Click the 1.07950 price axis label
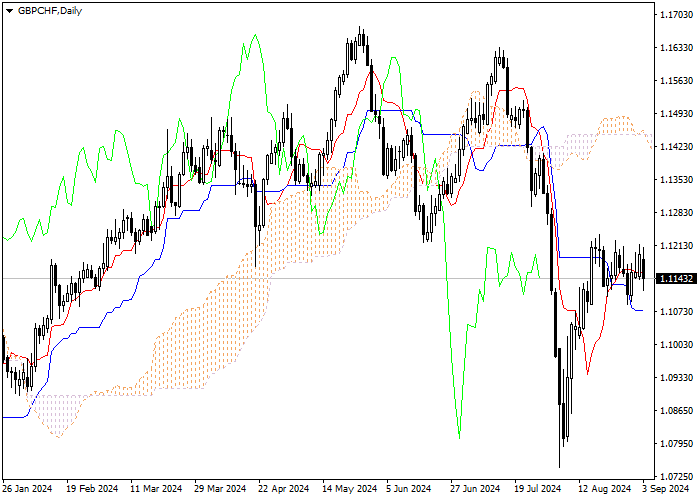The height and width of the screenshot is (500, 700). coord(676,444)
